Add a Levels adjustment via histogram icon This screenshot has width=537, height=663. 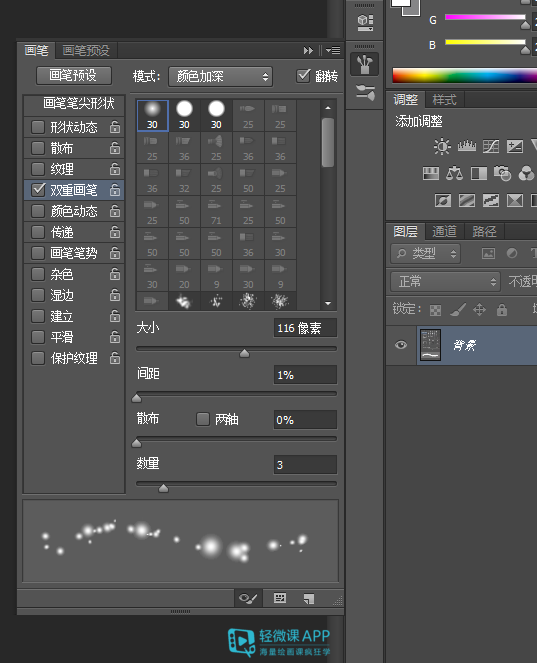[x=467, y=146]
